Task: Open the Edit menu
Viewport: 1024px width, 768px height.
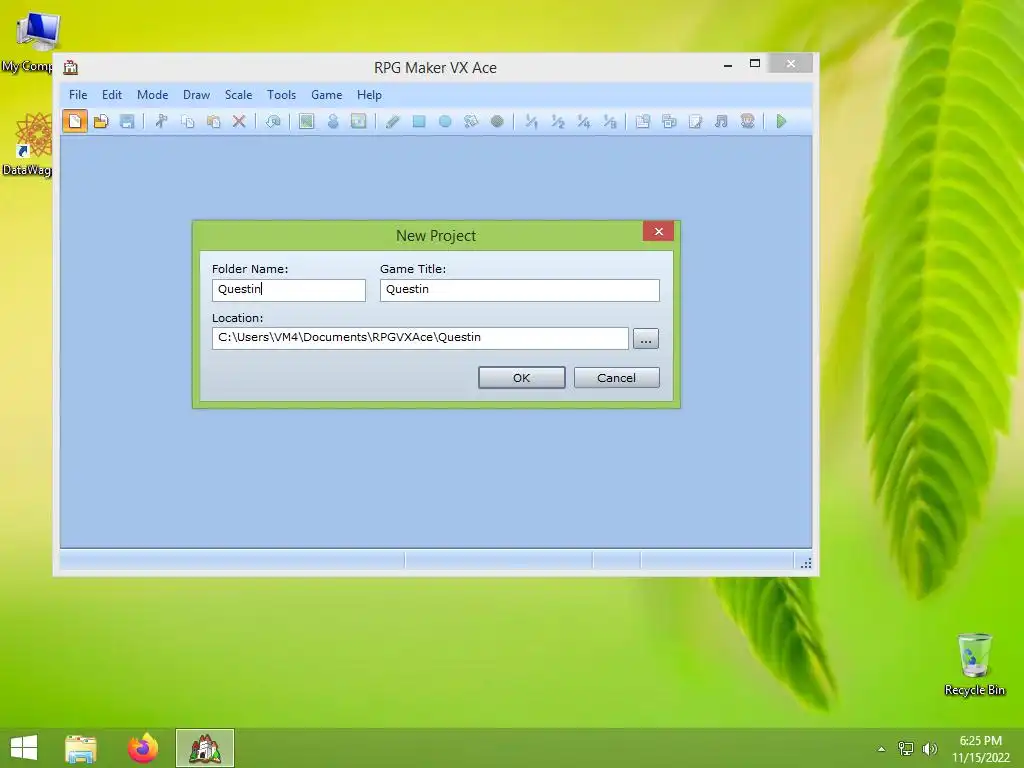Action: tap(112, 95)
